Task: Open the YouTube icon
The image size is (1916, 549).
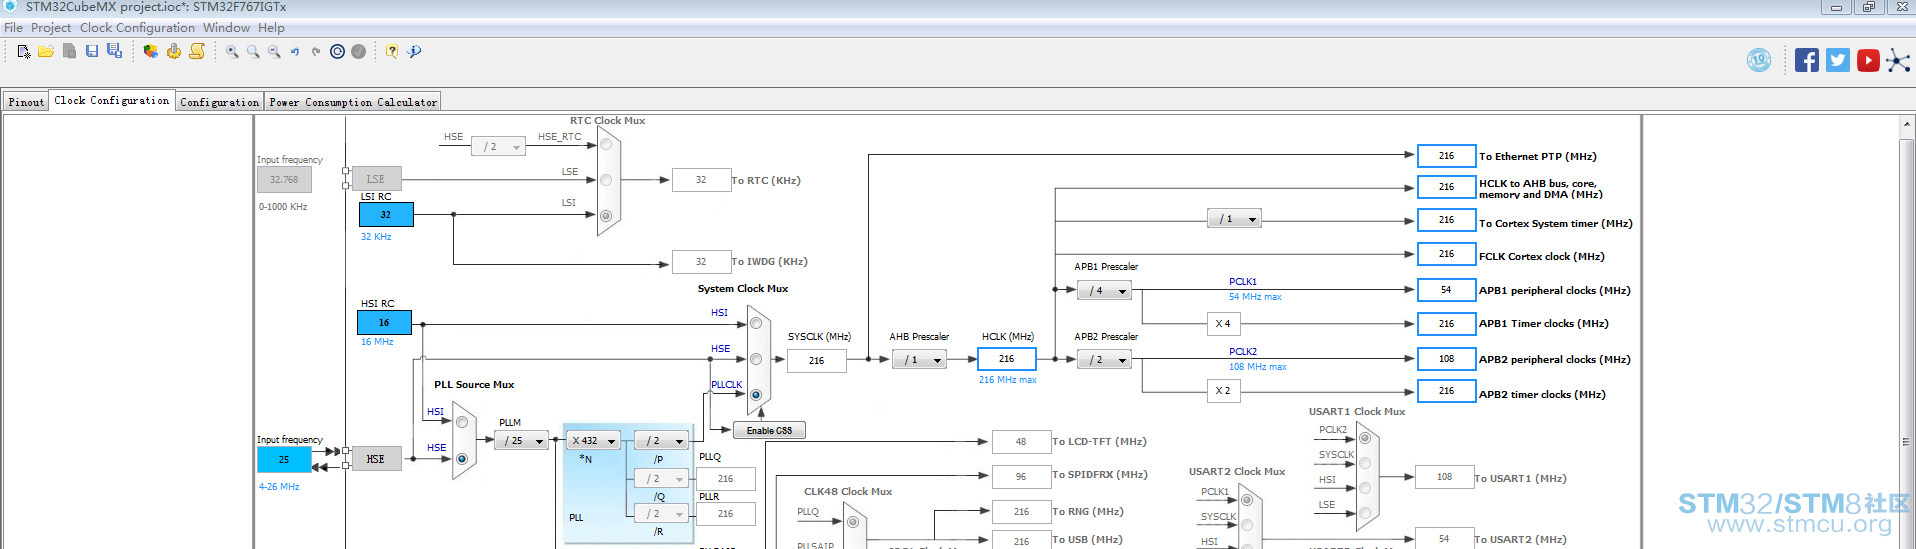Action: (x=1868, y=60)
